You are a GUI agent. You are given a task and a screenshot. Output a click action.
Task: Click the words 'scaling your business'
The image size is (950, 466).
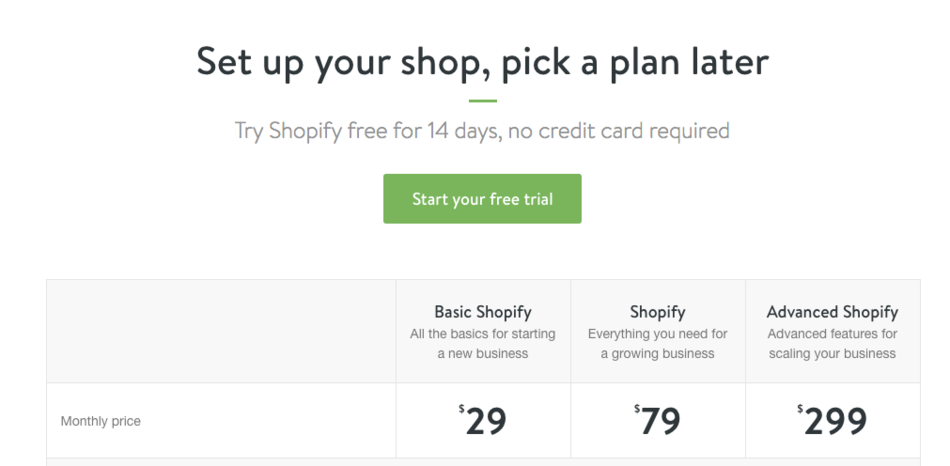point(832,354)
